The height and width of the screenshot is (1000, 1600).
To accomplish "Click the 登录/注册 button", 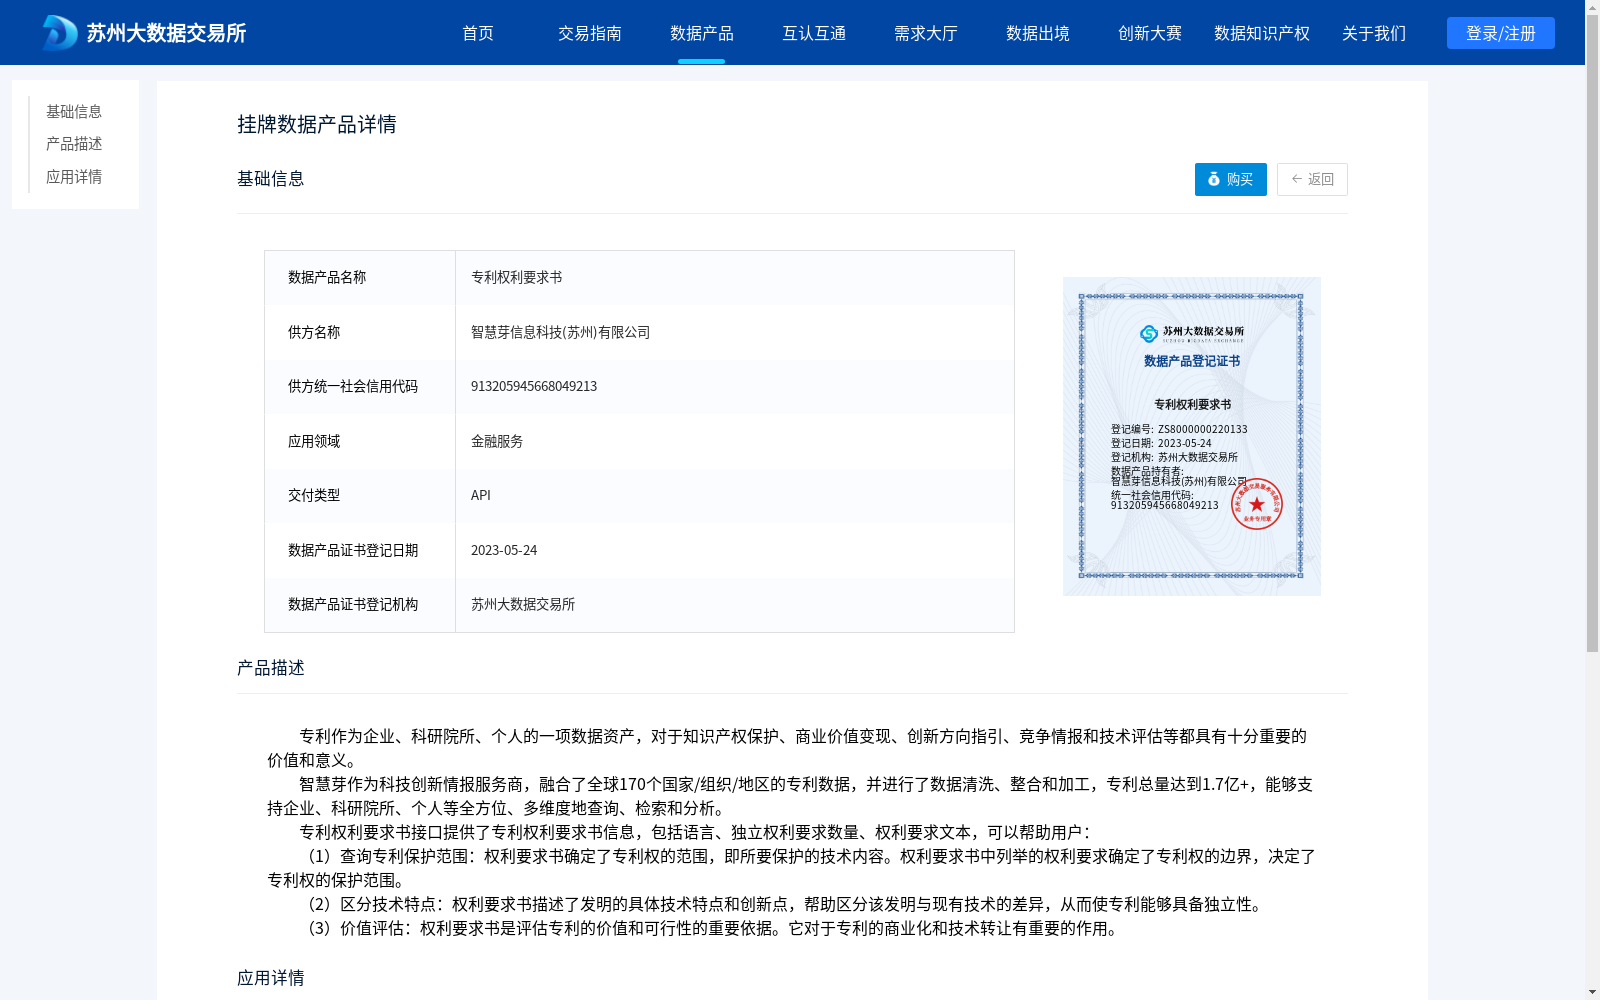I will click(1500, 32).
